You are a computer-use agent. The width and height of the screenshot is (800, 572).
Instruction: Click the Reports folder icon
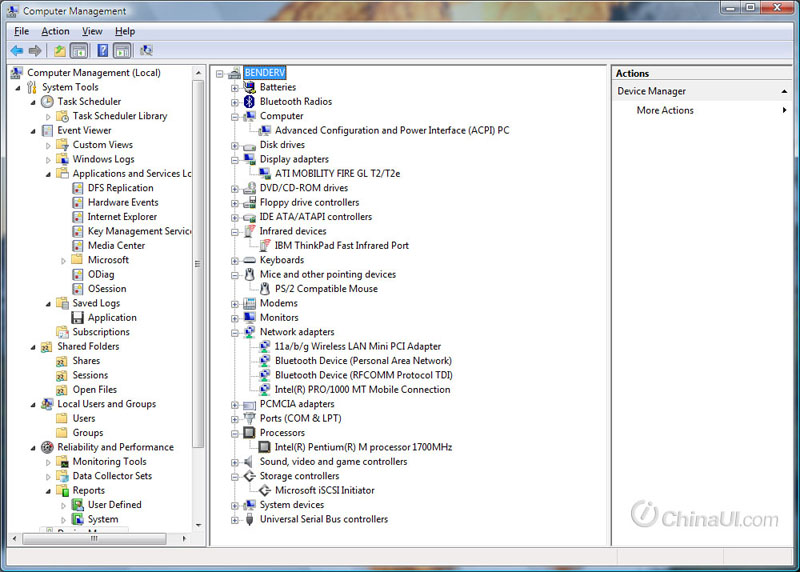(62, 491)
